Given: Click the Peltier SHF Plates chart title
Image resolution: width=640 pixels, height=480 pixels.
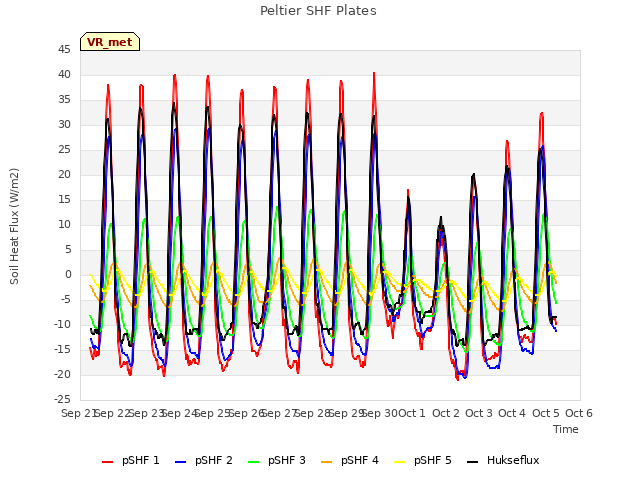Looking at the screenshot, I should point(318,11).
